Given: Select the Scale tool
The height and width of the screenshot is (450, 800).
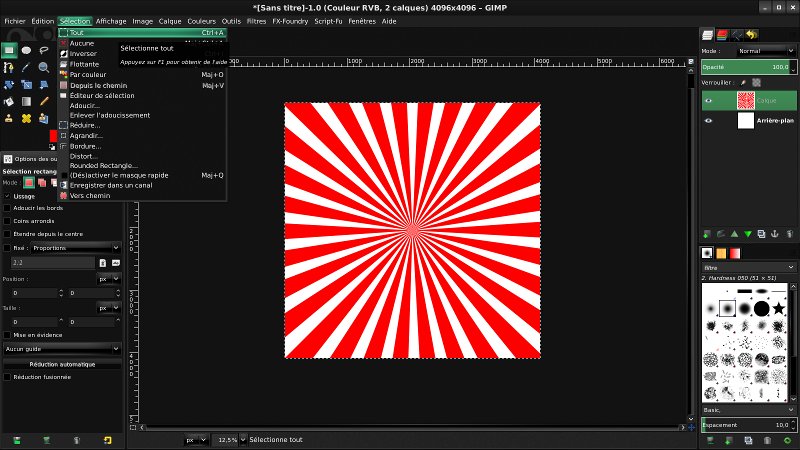Looking at the screenshot, I should coord(27,85).
